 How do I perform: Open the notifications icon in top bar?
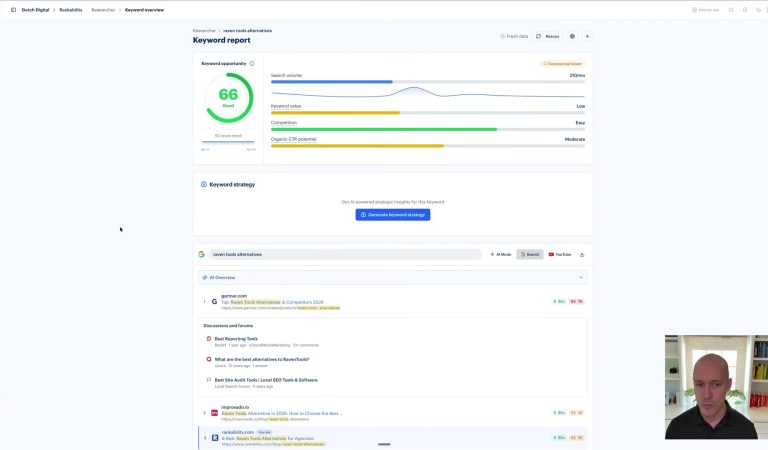pyautogui.click(x=745, y=10)
